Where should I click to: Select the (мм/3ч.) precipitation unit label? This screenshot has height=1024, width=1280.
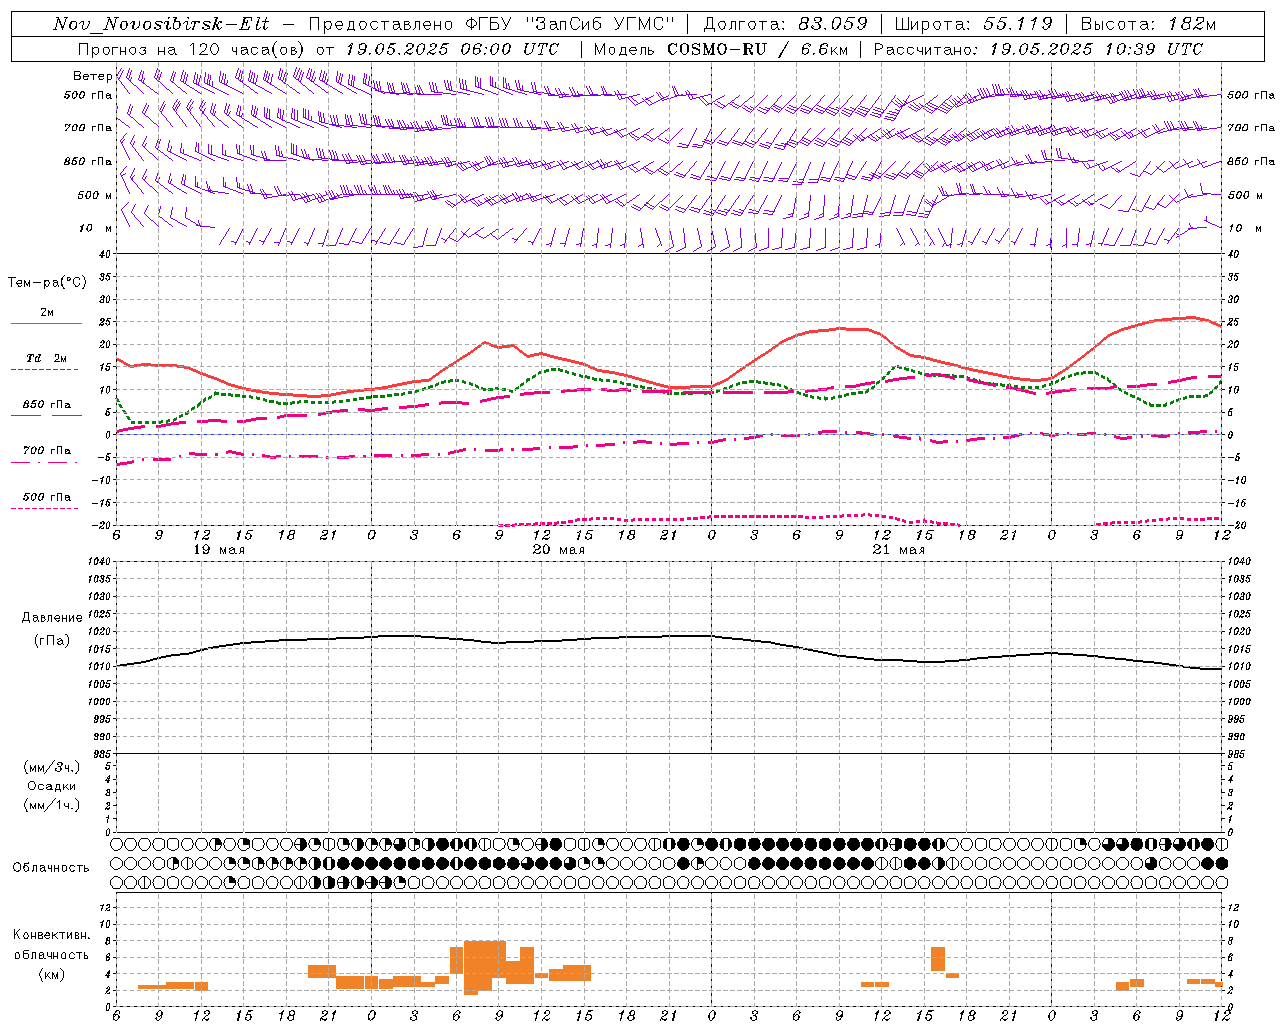click(52, 767)
